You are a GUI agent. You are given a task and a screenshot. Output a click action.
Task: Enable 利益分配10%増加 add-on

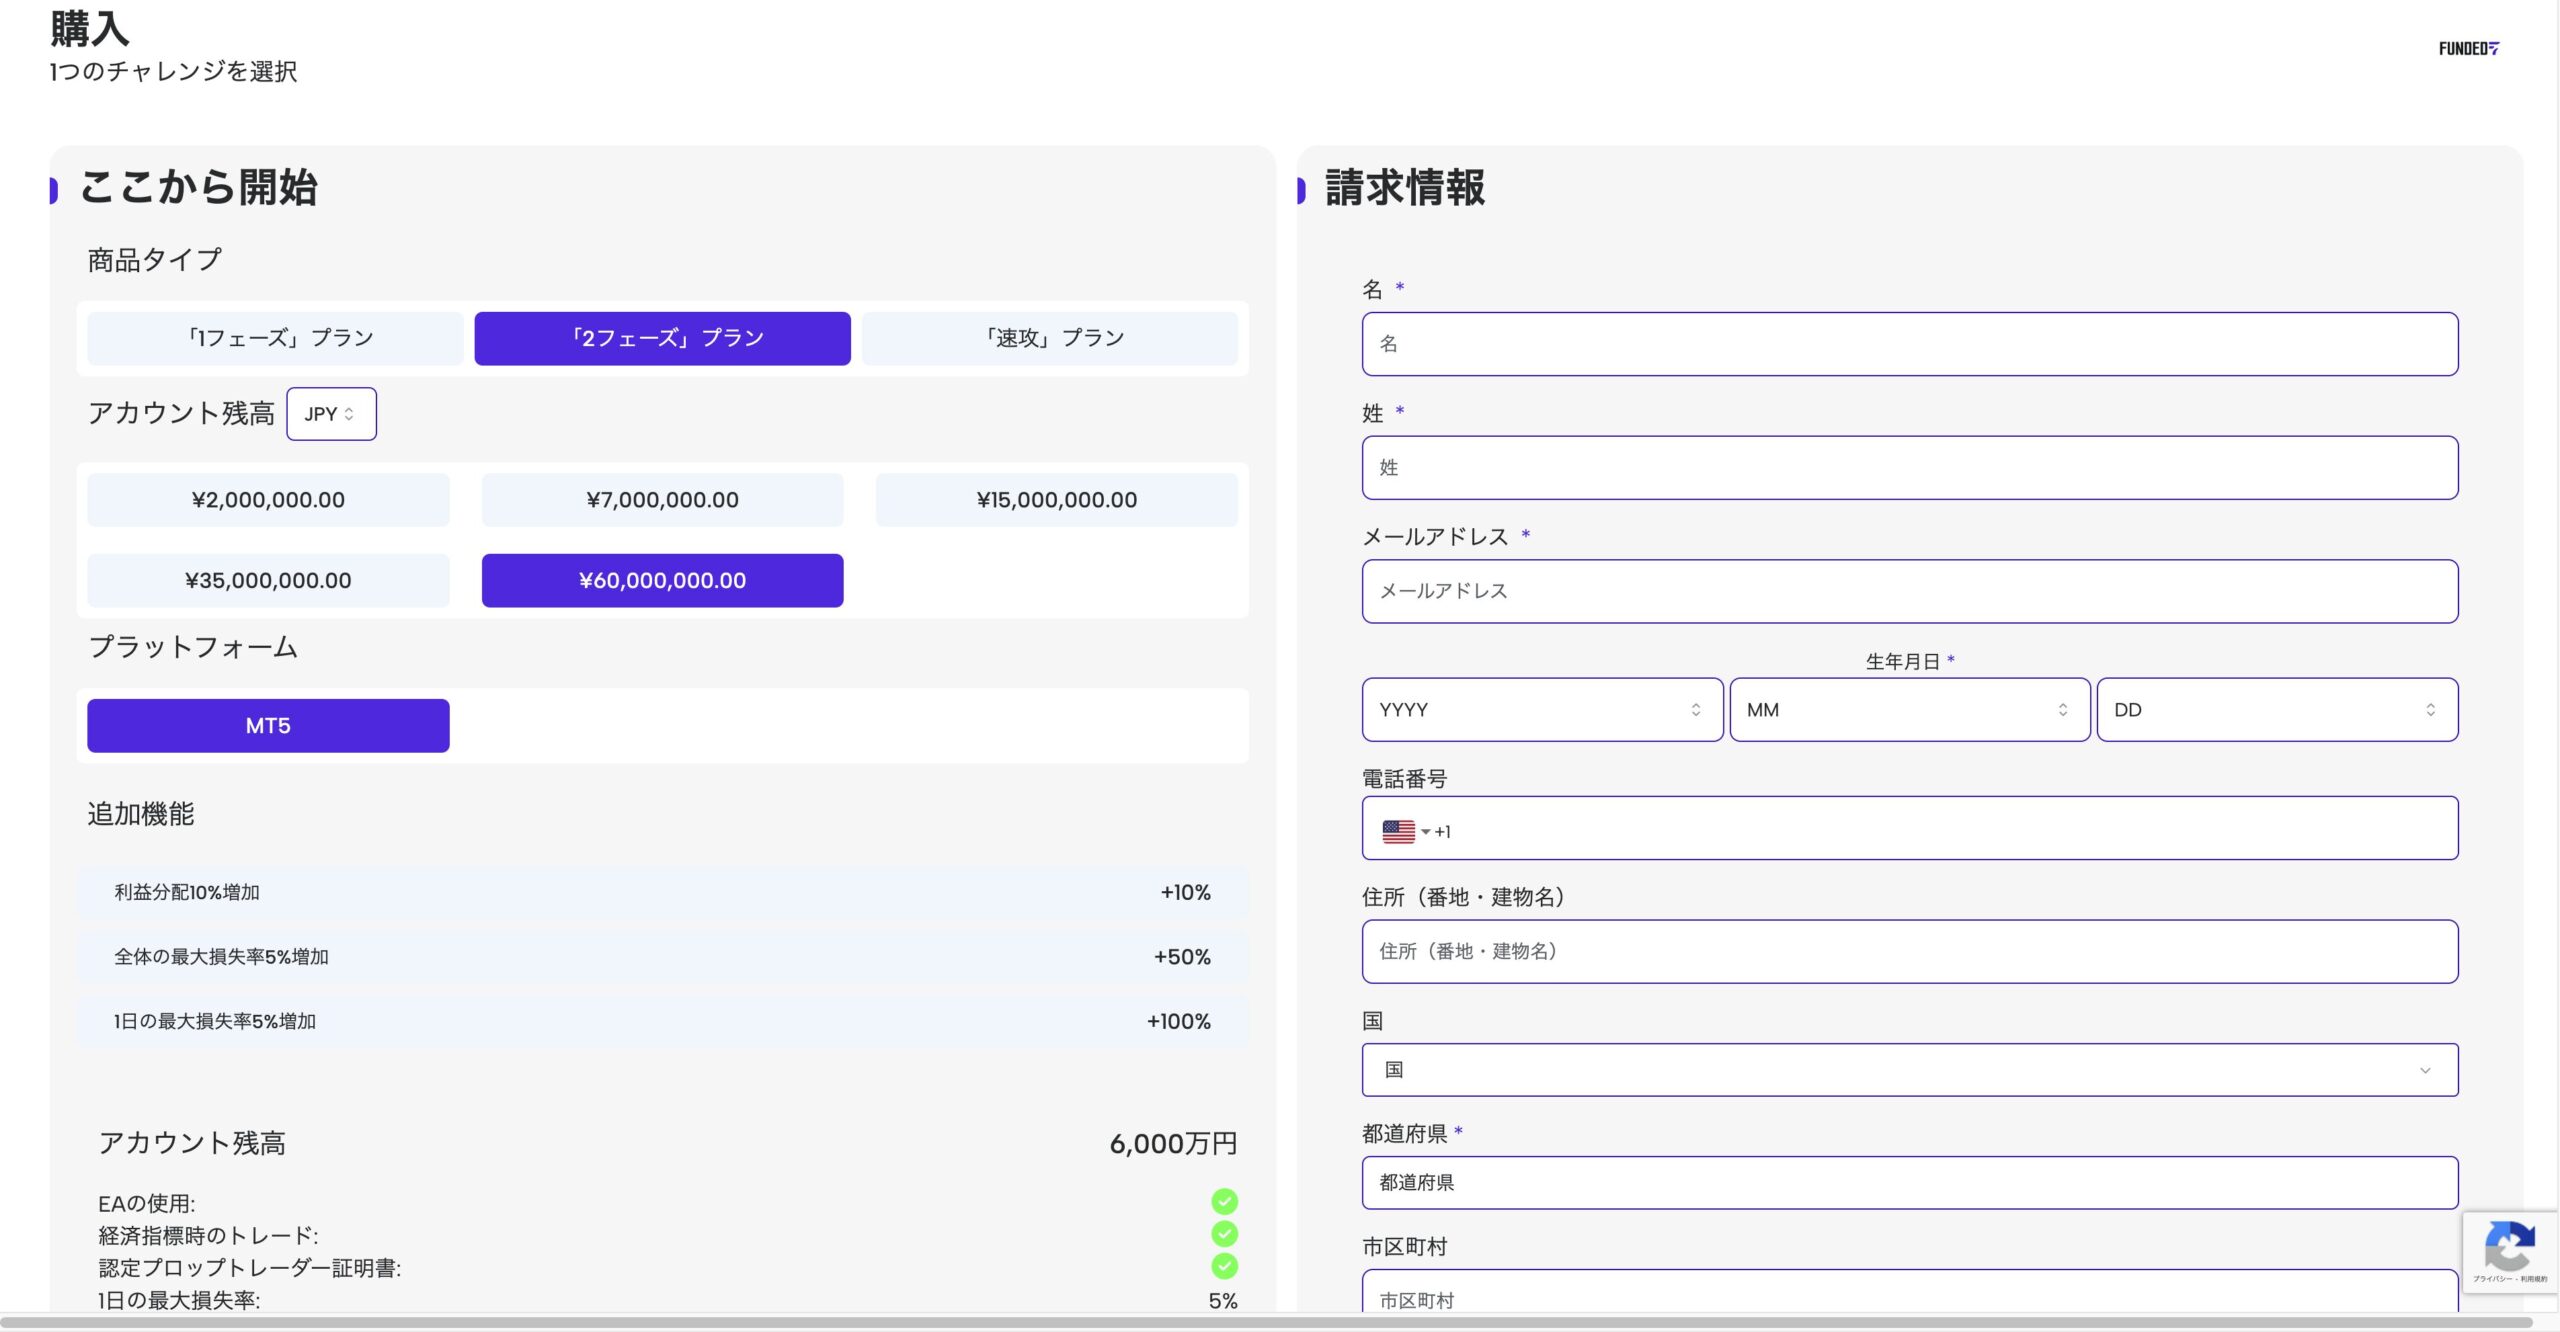pos(662,892)
